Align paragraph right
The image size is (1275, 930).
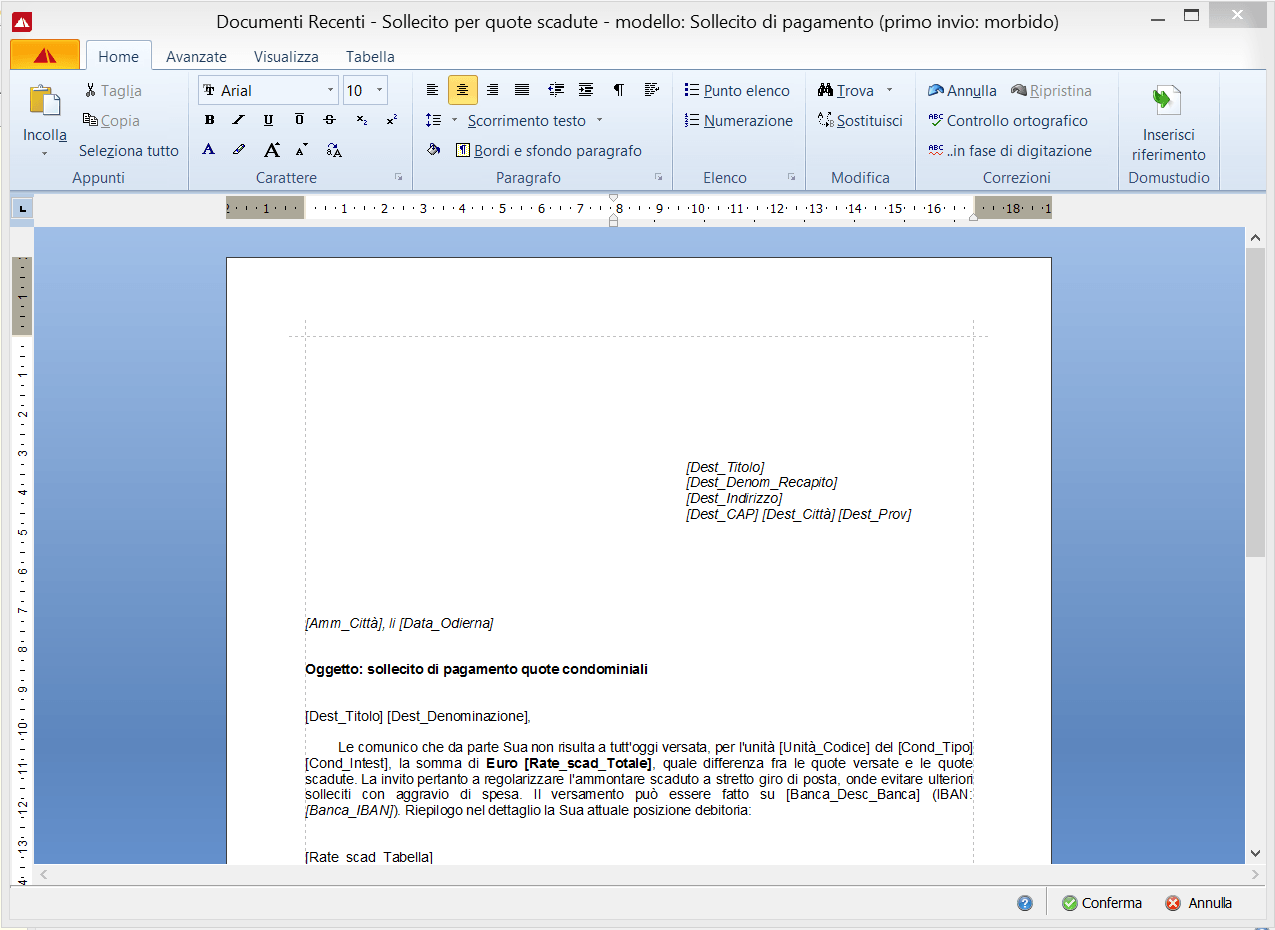tap(492, 90)
